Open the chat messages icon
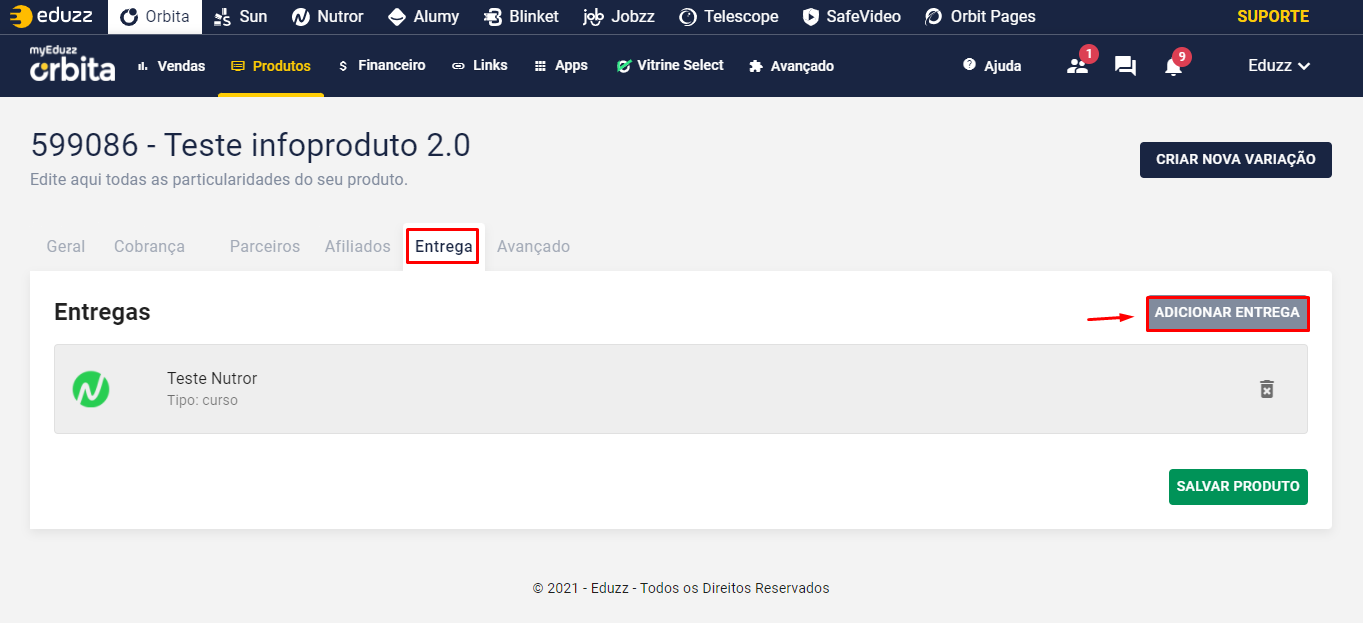This screenshot has width=1363, height=623. [1125, 66]
